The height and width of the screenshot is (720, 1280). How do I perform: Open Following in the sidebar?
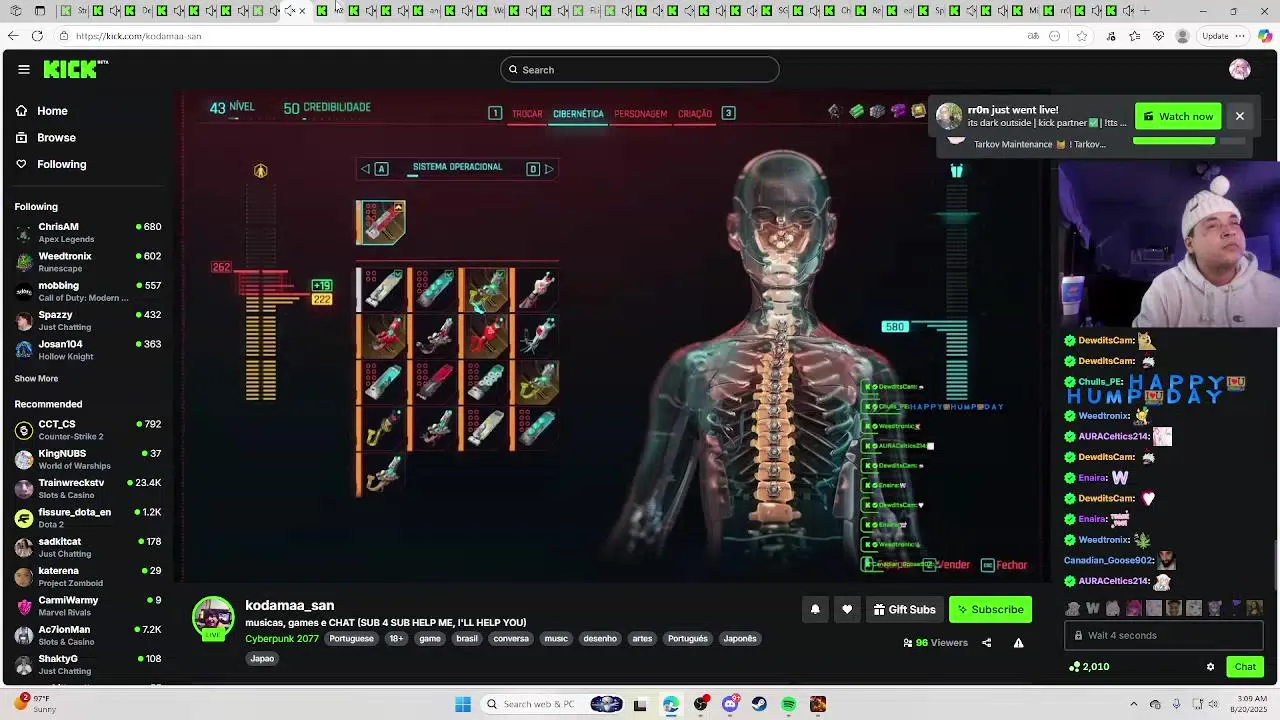pos(62,164)
